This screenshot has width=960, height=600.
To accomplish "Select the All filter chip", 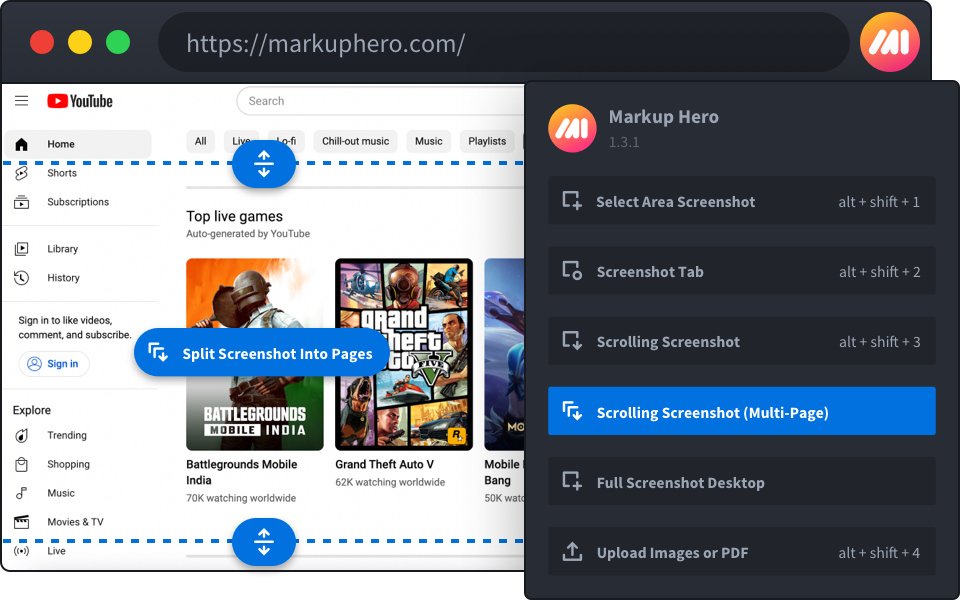I will click(x=200, y=141).
